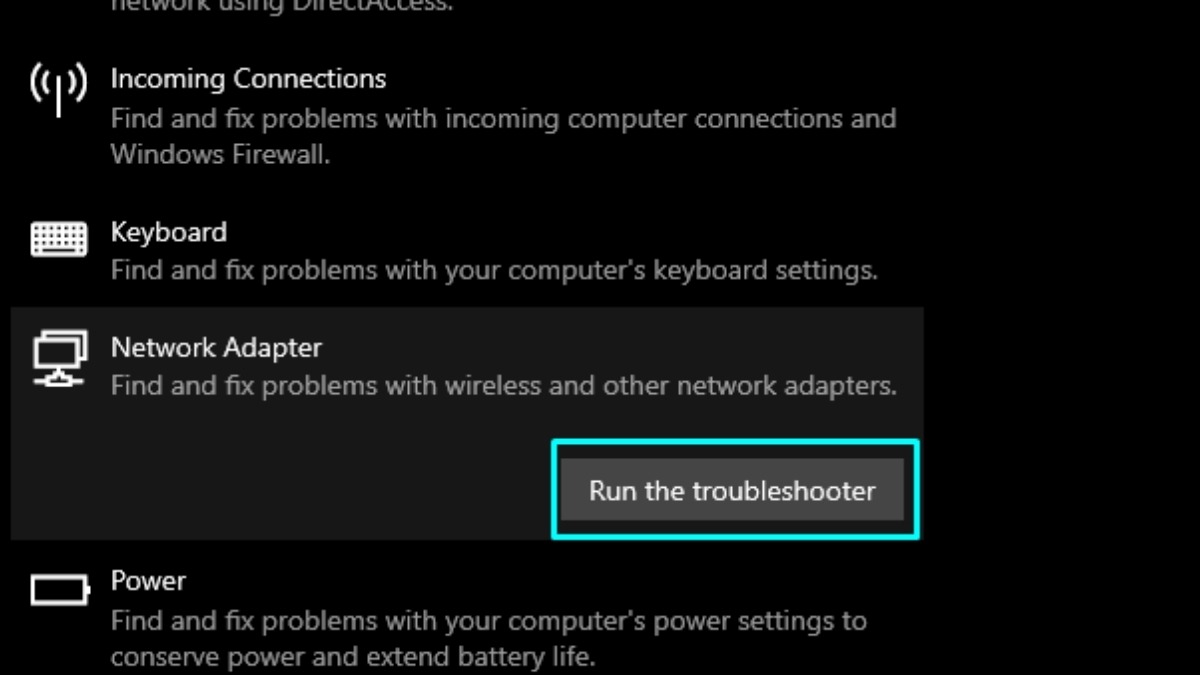The width and height of the screenshot is (1200, 675).
Task: Click empty area left of Run the troubleshooter
Action: (x=280, y=490)
